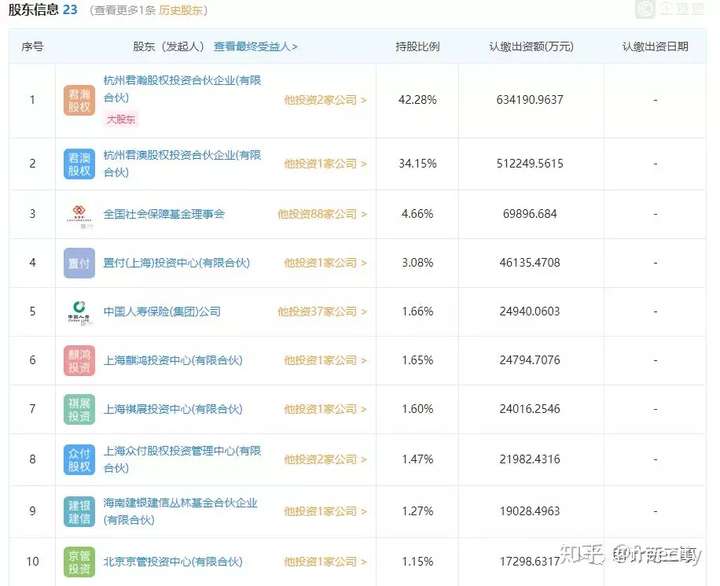Viewport: 720px width, 586px height.
Task: Click 建银建信 teal logo icon
Action: pos(79,512)
